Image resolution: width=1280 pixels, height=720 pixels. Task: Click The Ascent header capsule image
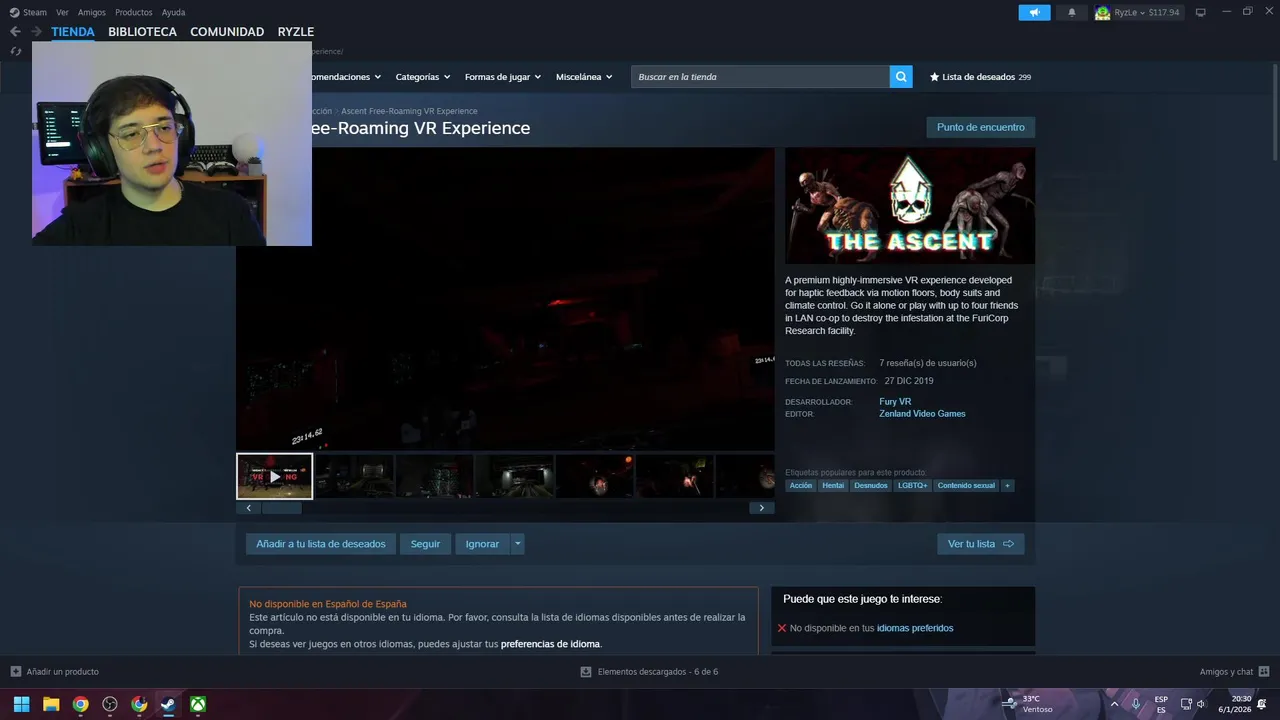(910, 206)
